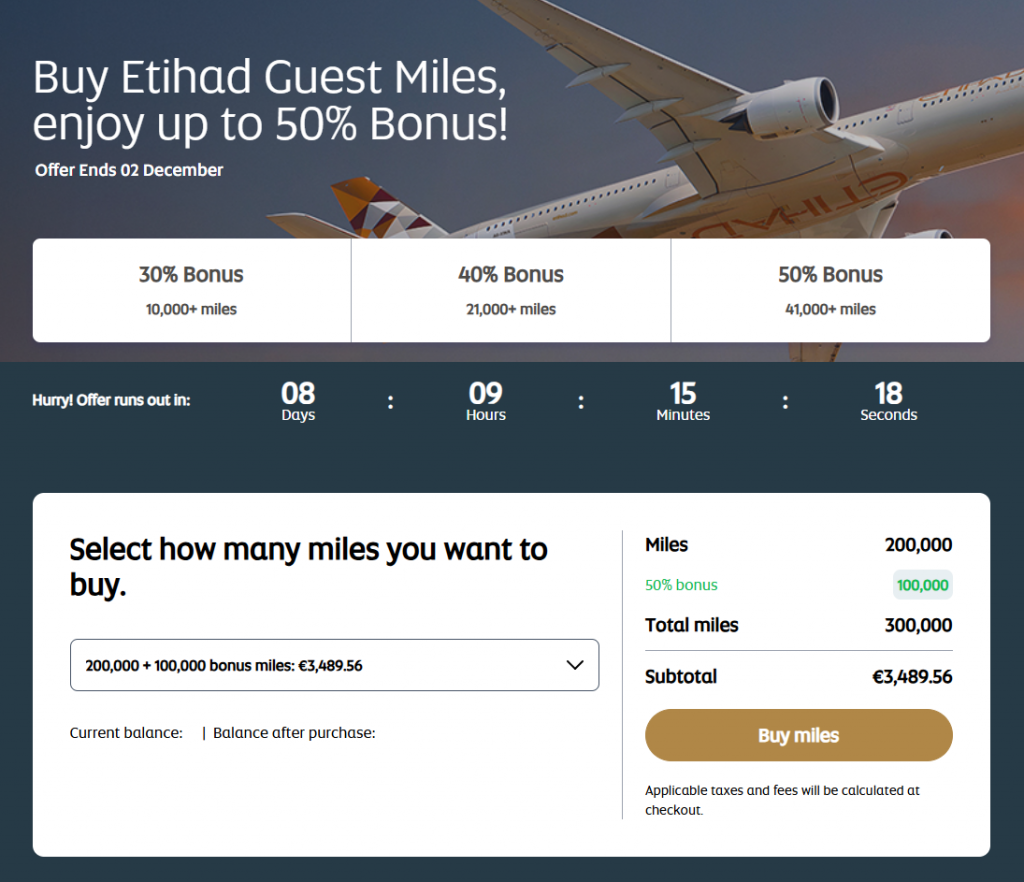Click the Subtotal amount €3,489.56

[912, 676]
